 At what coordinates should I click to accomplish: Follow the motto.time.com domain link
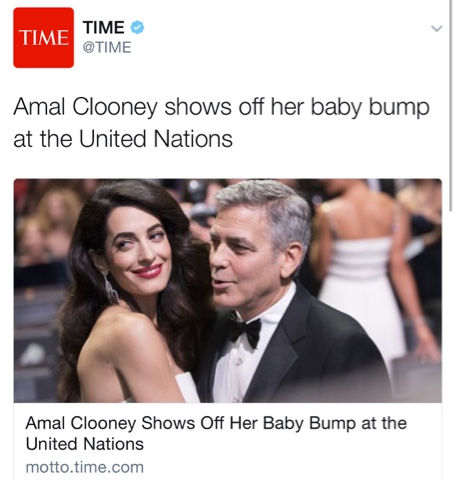click(x=85, y=467)
